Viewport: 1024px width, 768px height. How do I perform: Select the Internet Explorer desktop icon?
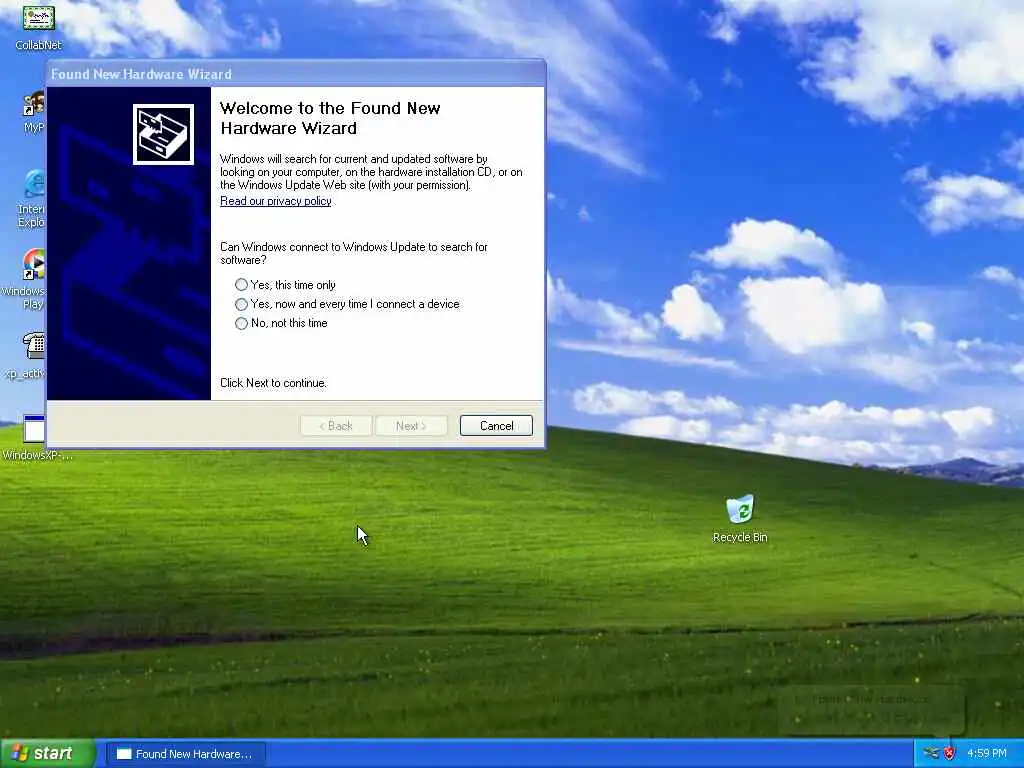[x=34, y=199]
